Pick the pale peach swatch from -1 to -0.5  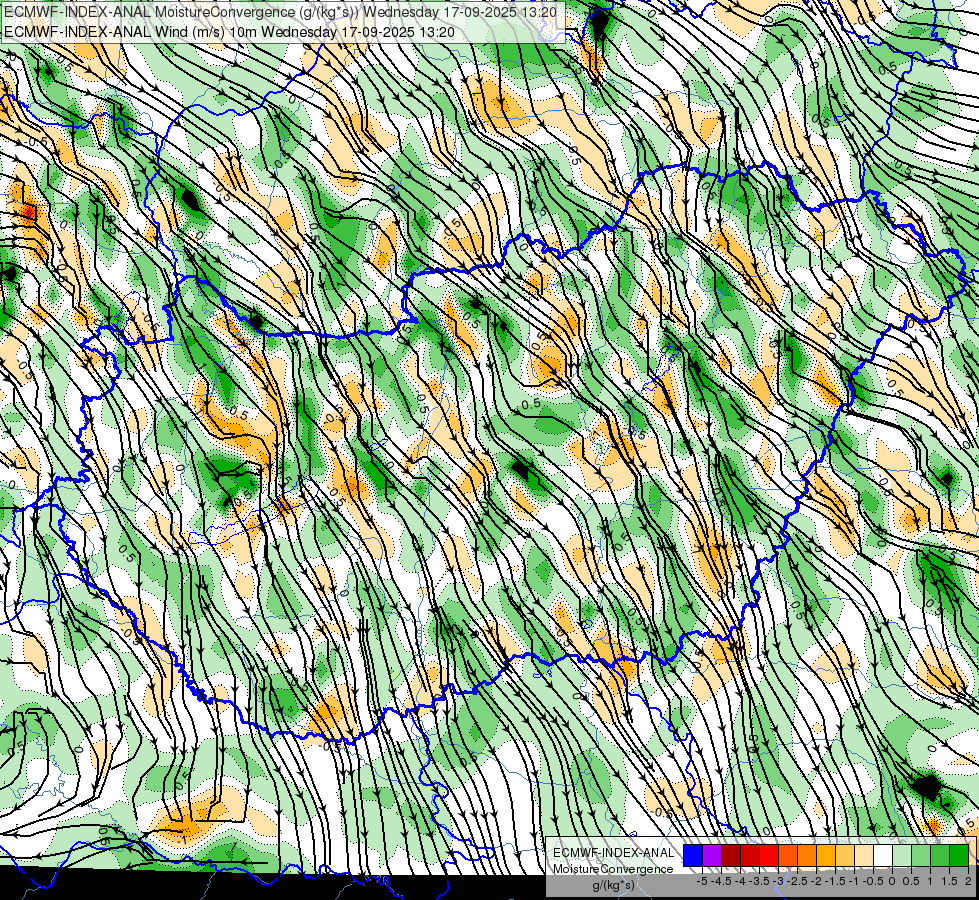[x=864, y=856]
